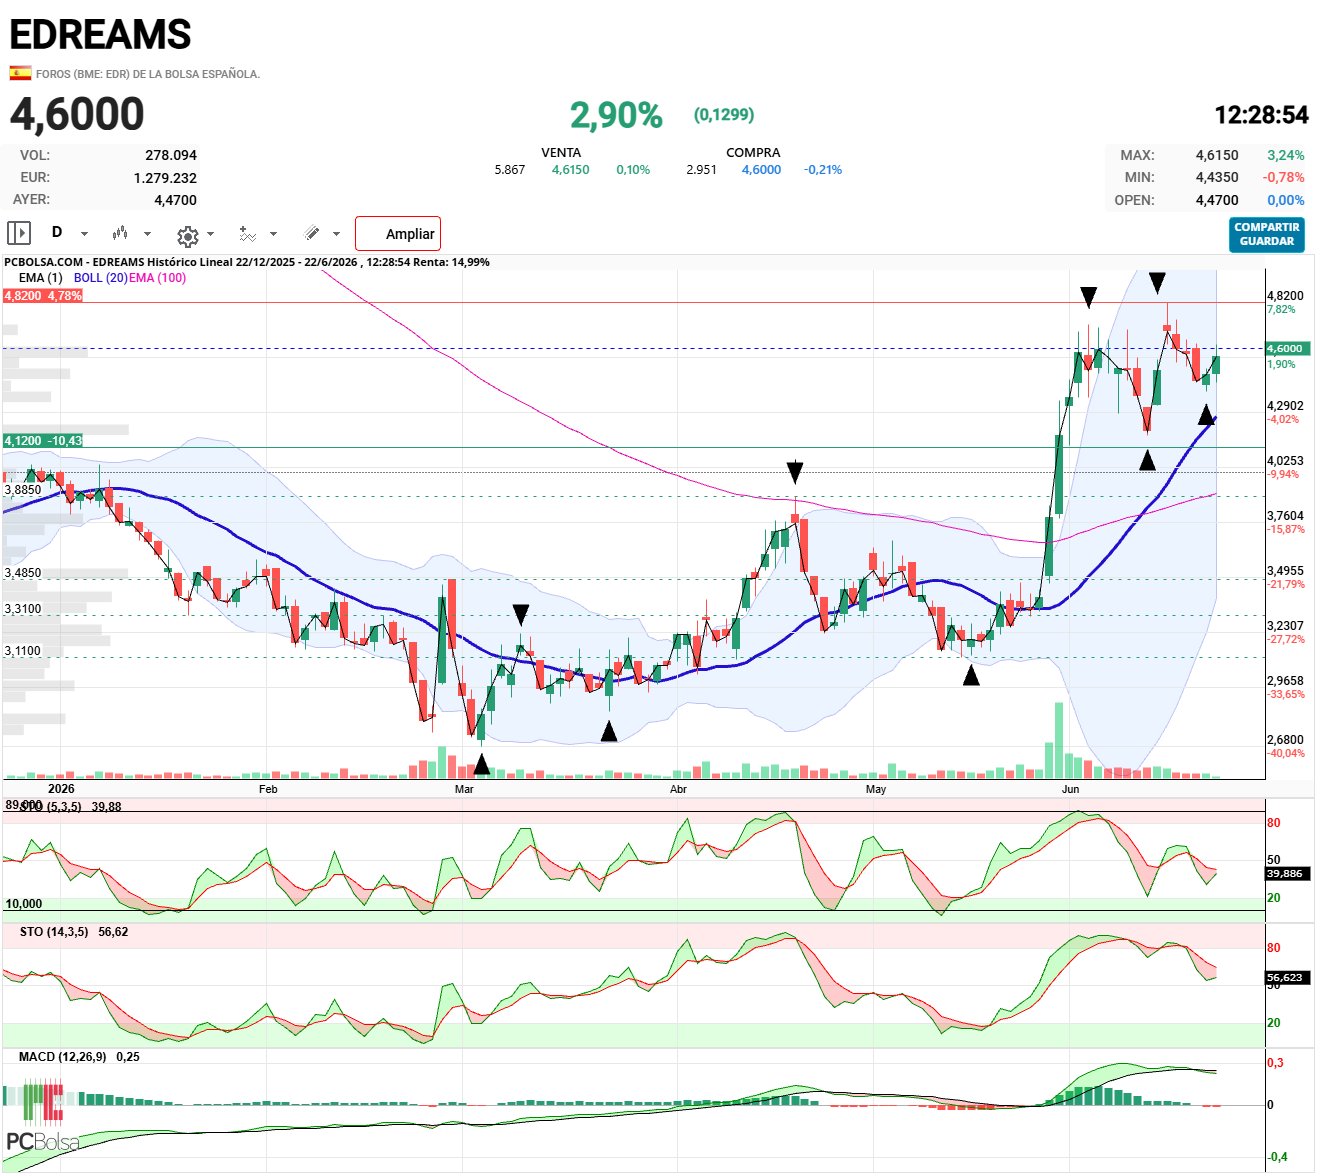This screenshot has height=1173, width=1317.
Task: Click the 4,1200 support price tag
Action: [x=43, y=441]
